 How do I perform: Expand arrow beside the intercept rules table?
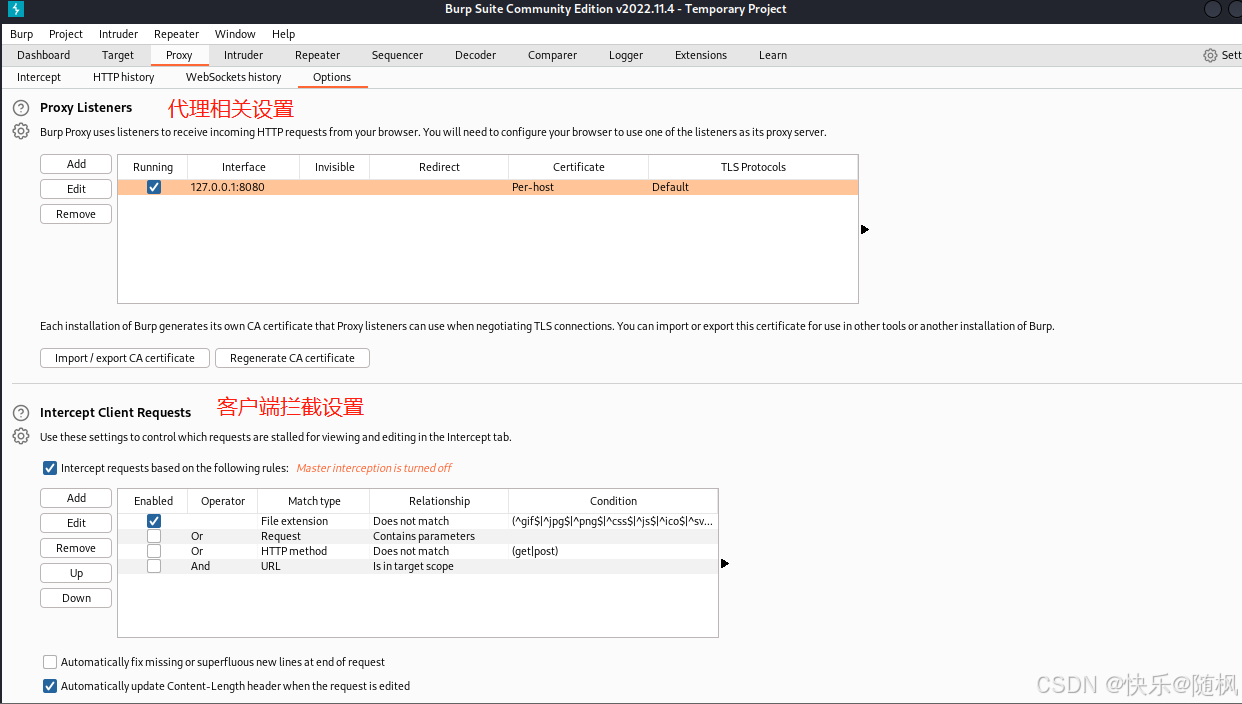(725, 563)
